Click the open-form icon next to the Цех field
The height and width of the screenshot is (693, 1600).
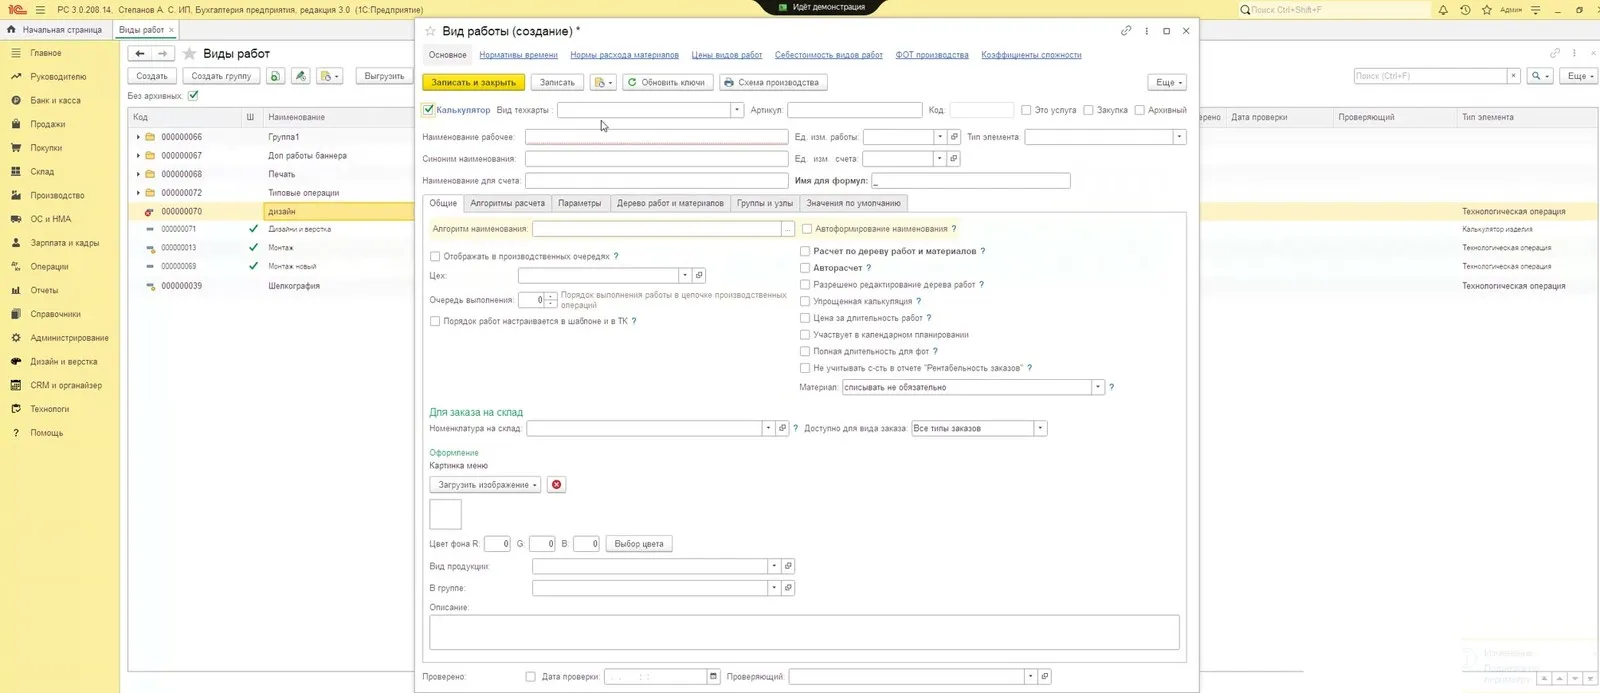(x=699, y=275)
